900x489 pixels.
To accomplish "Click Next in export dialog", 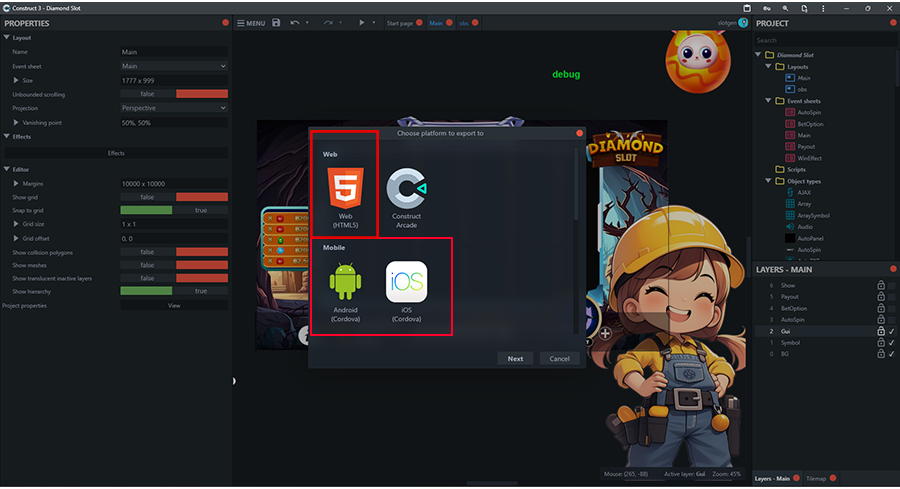I will point(515,359).
